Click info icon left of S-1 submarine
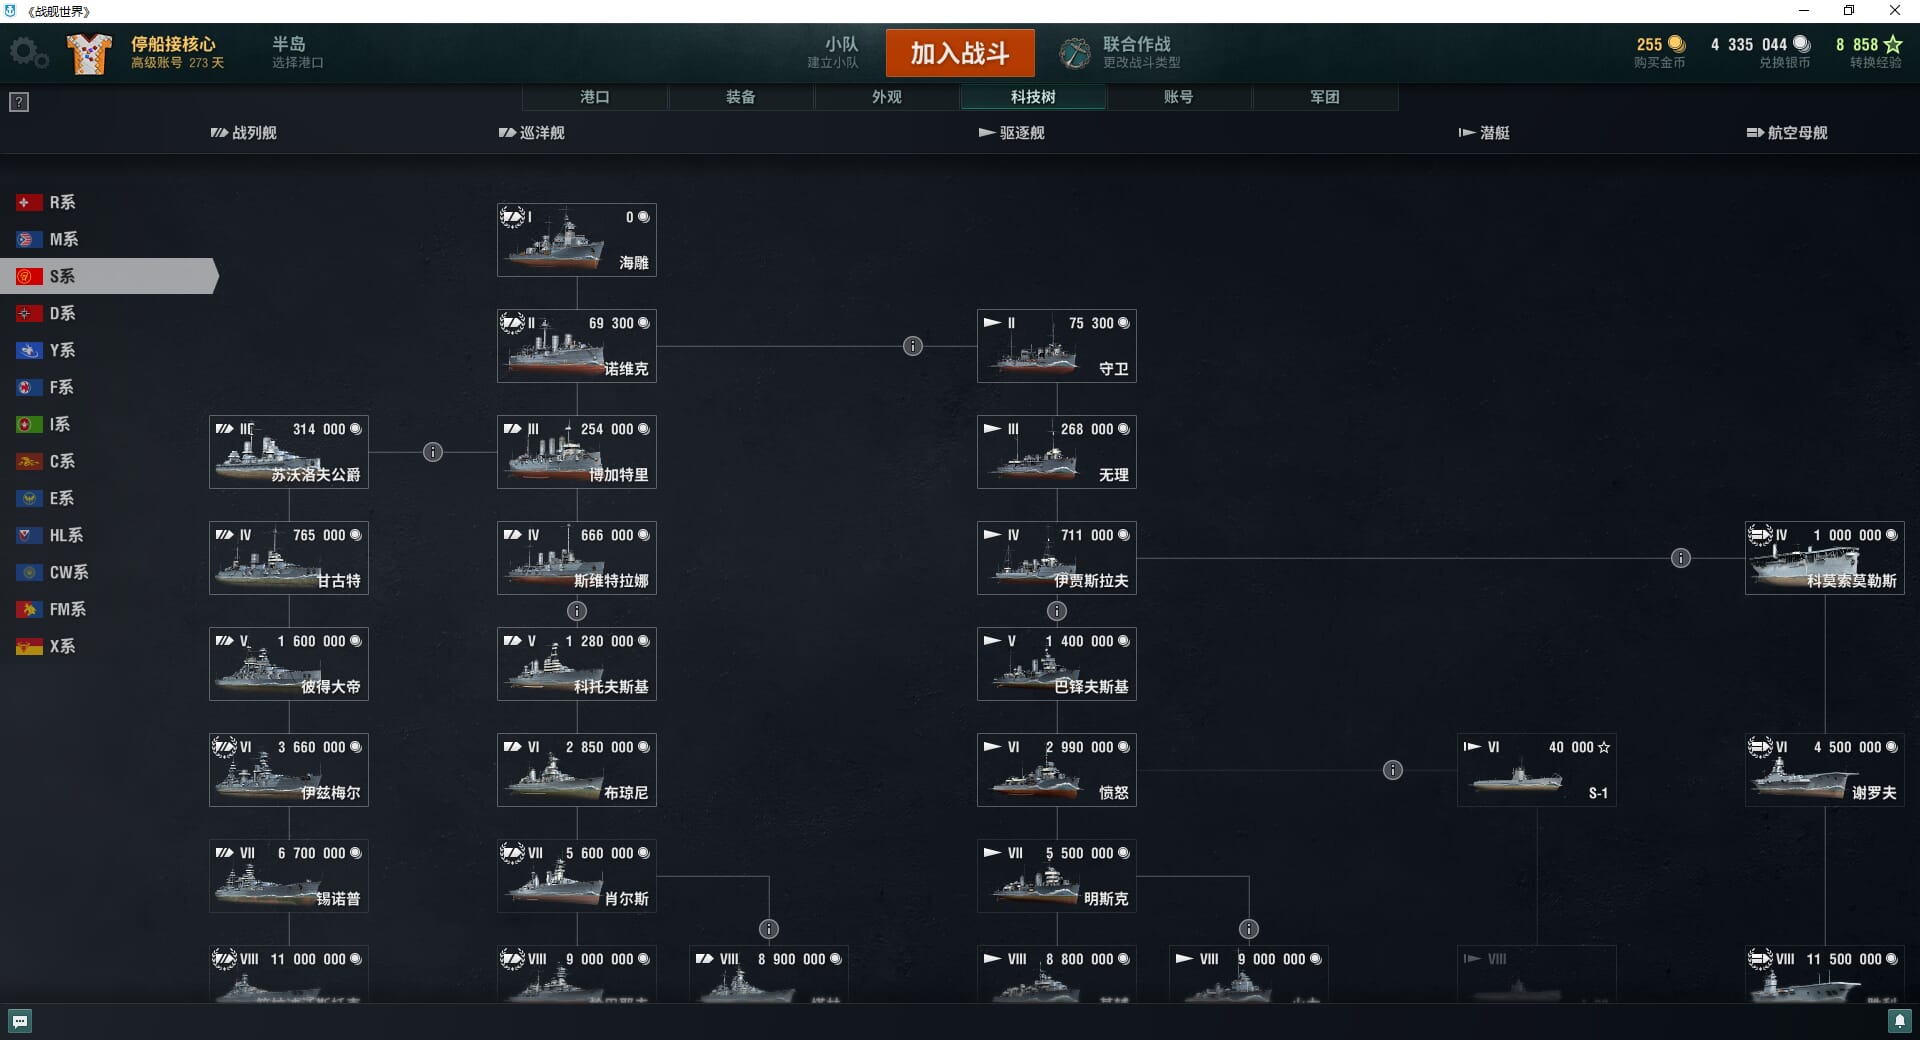This screenshot has height=1040, width=1920. [1393, 770]
